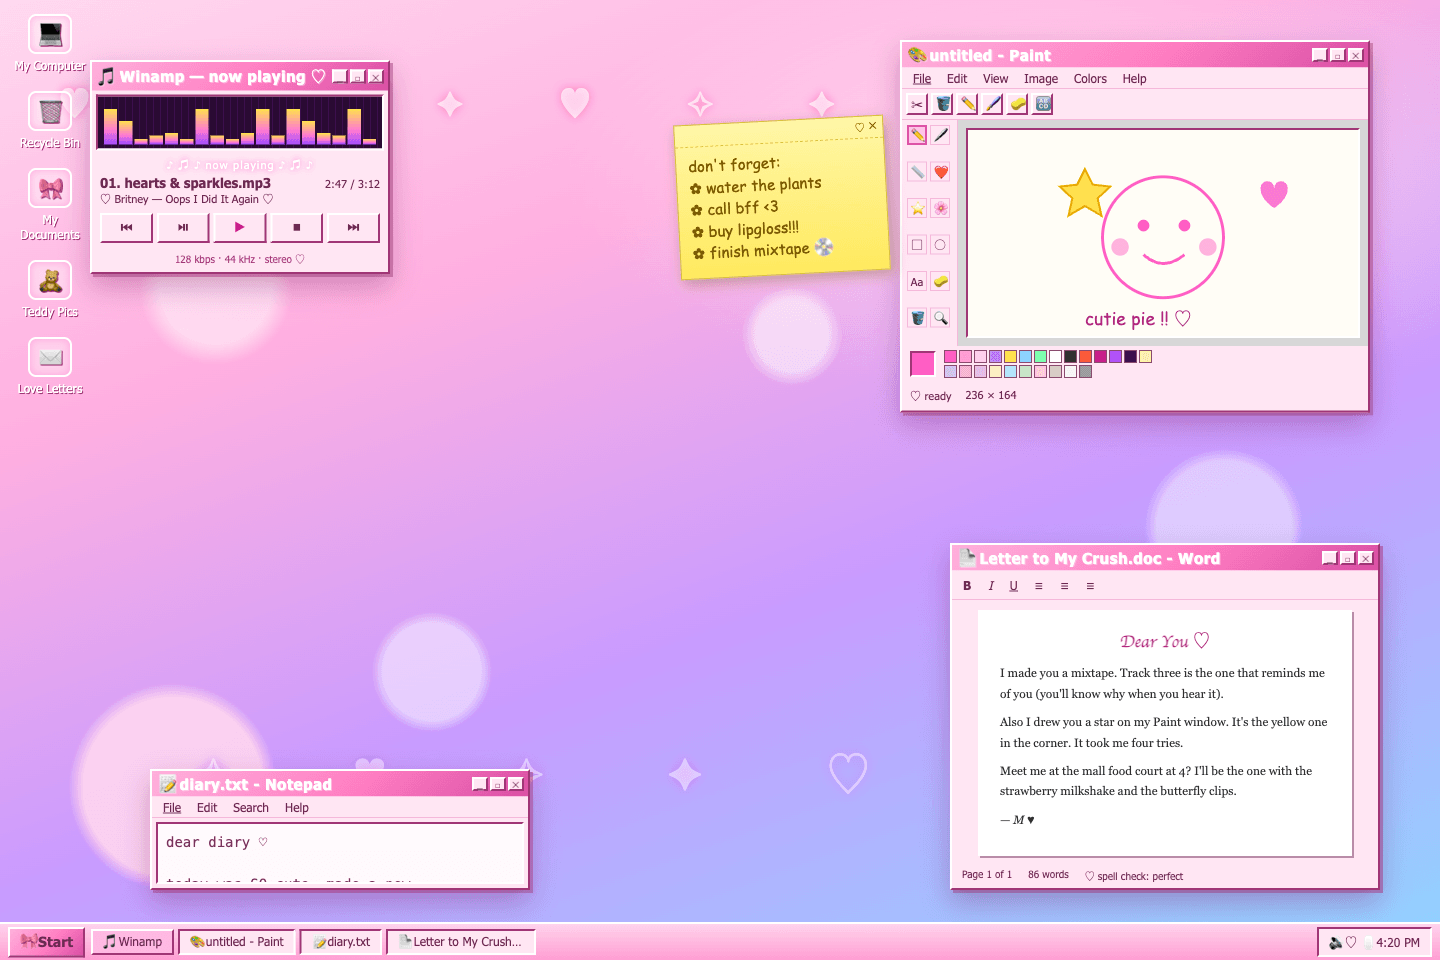This screenshot has height=960, width=1440.
Task: Select the sponge eraser in Paint's tool palette
Action: coord(941,282)
